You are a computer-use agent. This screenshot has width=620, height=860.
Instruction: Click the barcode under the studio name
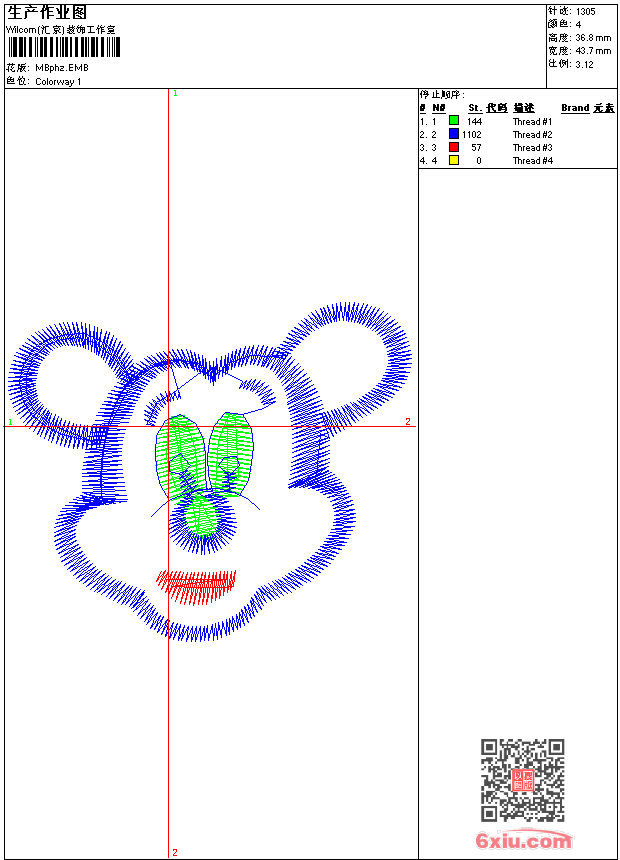pos(64,48)
